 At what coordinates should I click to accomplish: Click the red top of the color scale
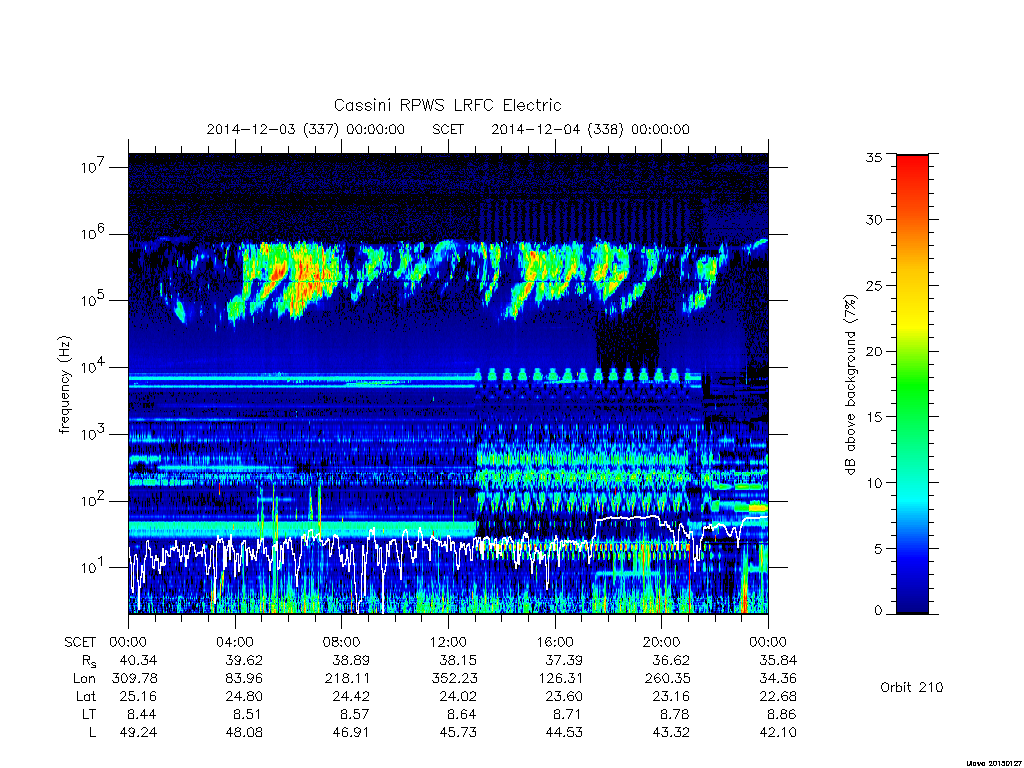pos(912,170)
